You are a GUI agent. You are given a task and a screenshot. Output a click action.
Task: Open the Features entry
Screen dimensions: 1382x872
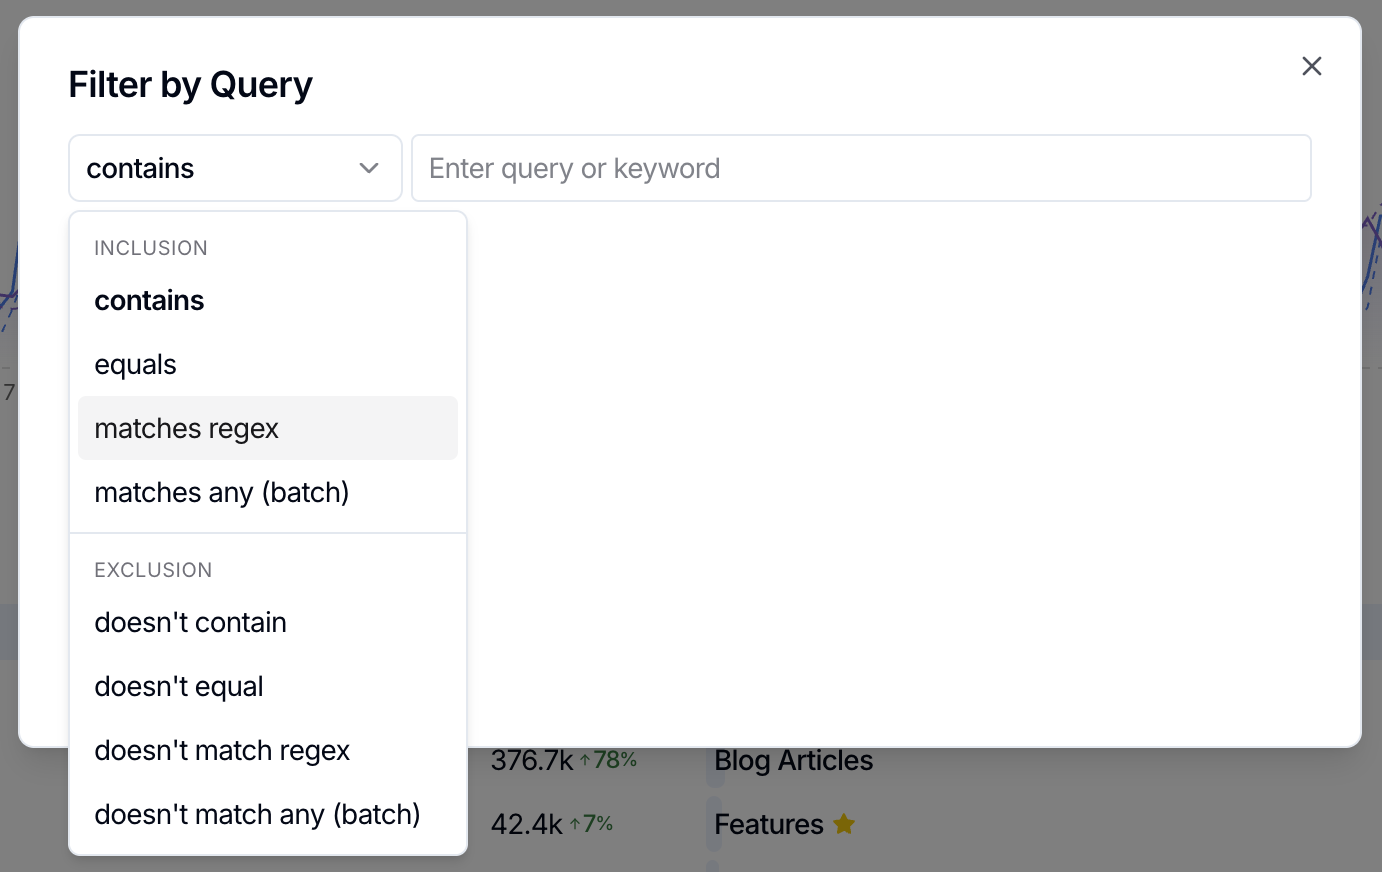pyautogui.click(x=768, y=824)
